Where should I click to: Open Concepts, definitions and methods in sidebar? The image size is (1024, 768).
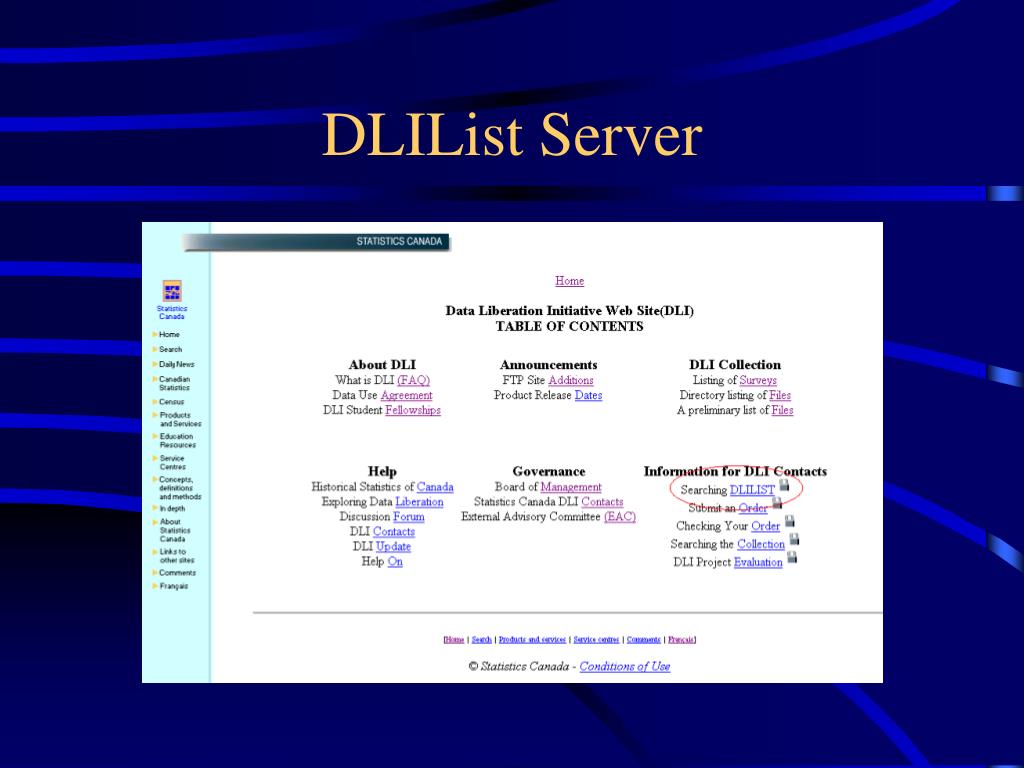point(180,488)
